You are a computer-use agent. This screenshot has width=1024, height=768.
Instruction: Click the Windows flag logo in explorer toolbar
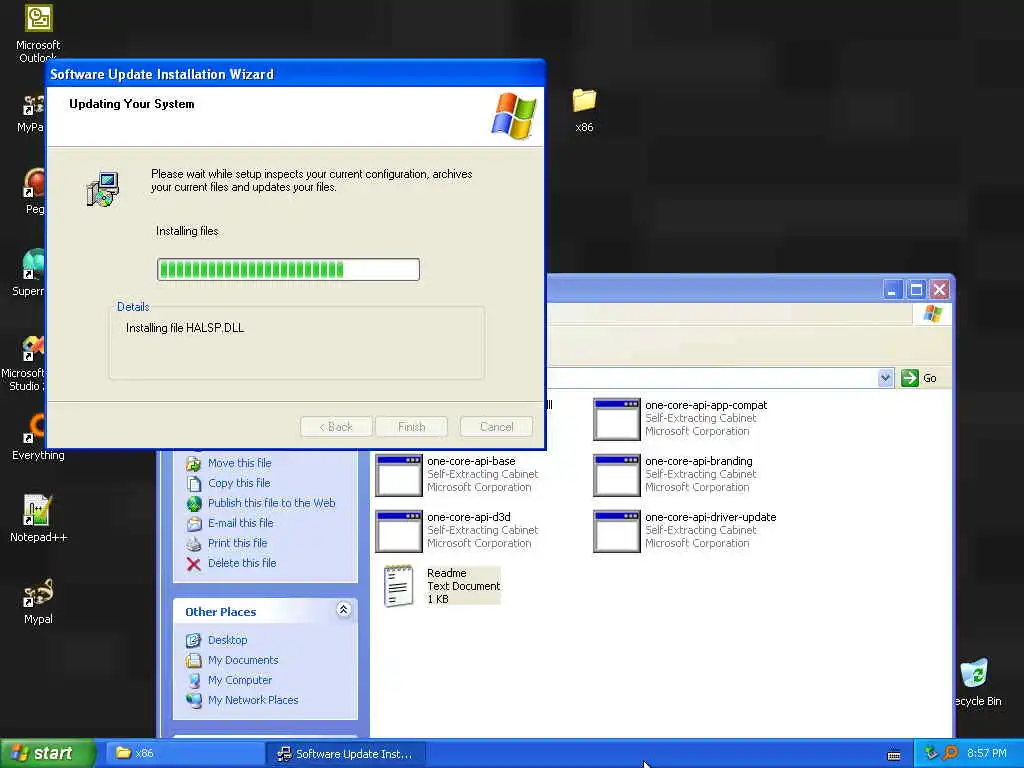(x=932, y=314)
